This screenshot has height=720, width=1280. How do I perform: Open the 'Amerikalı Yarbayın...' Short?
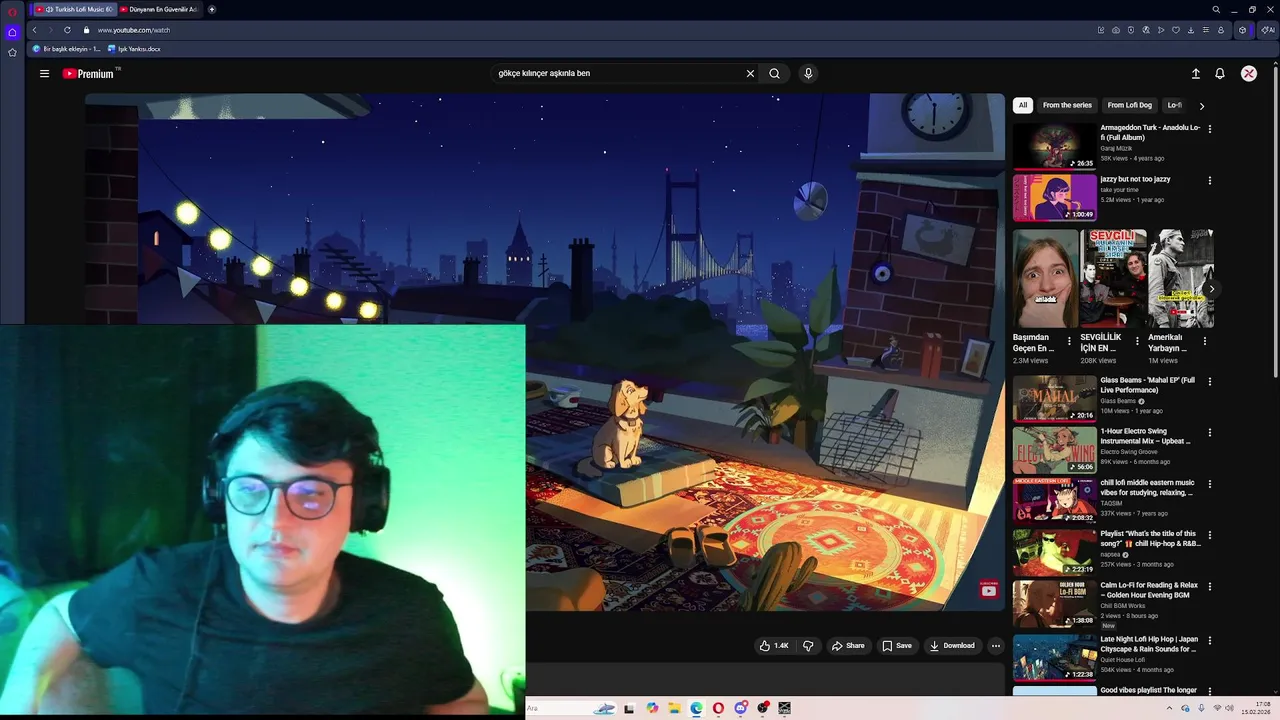(x=1180, y=279)
